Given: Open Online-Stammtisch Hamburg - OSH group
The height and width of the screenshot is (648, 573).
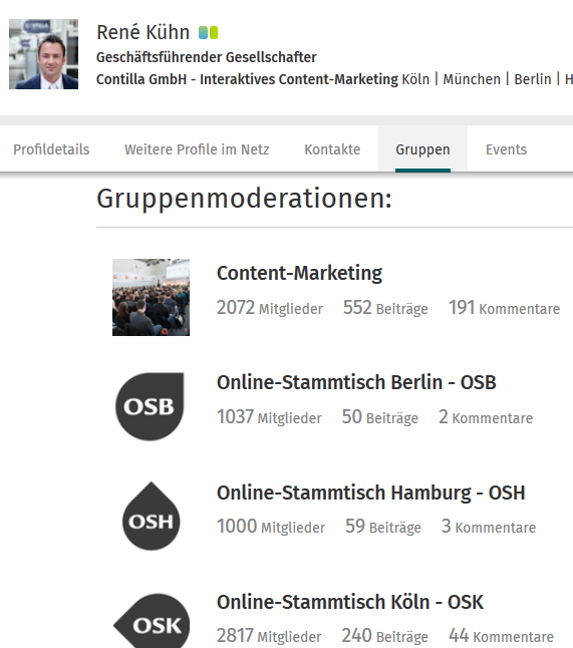Looking at the screenshot, I should tap(371, 493).
